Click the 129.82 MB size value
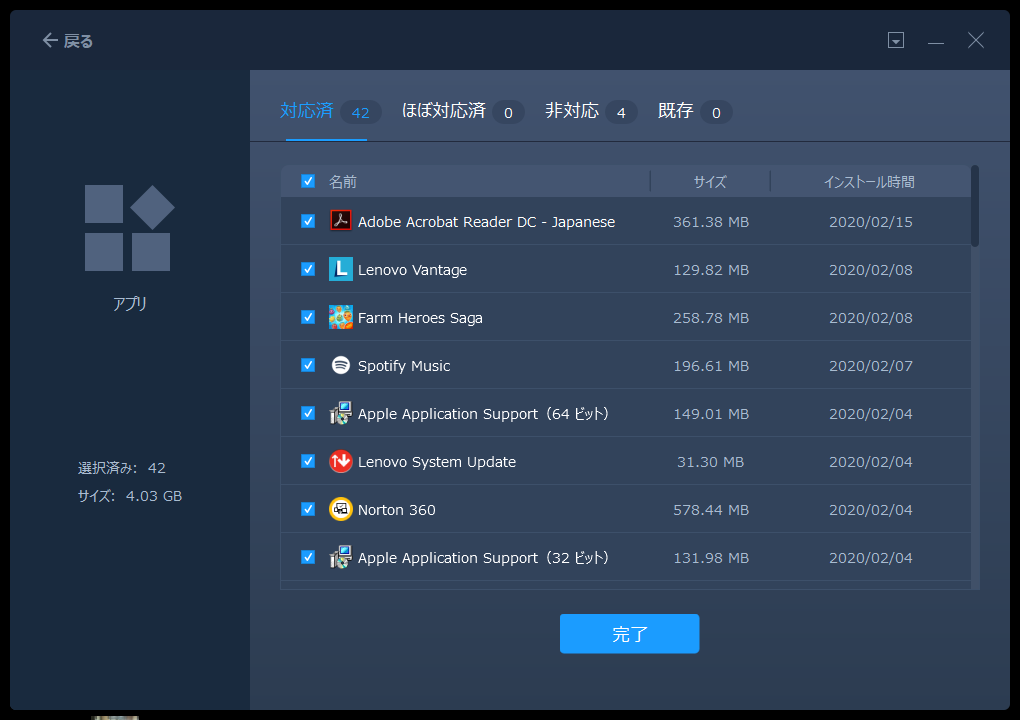Viewport: 1020px width, 720px height. coord(710,270)
